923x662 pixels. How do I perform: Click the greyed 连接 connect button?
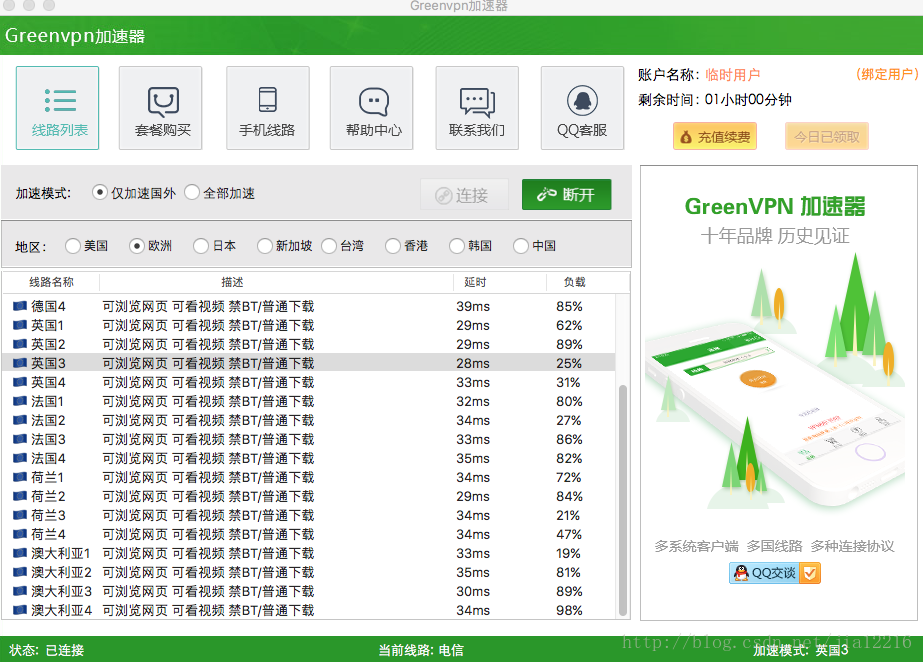coord(464,194)
